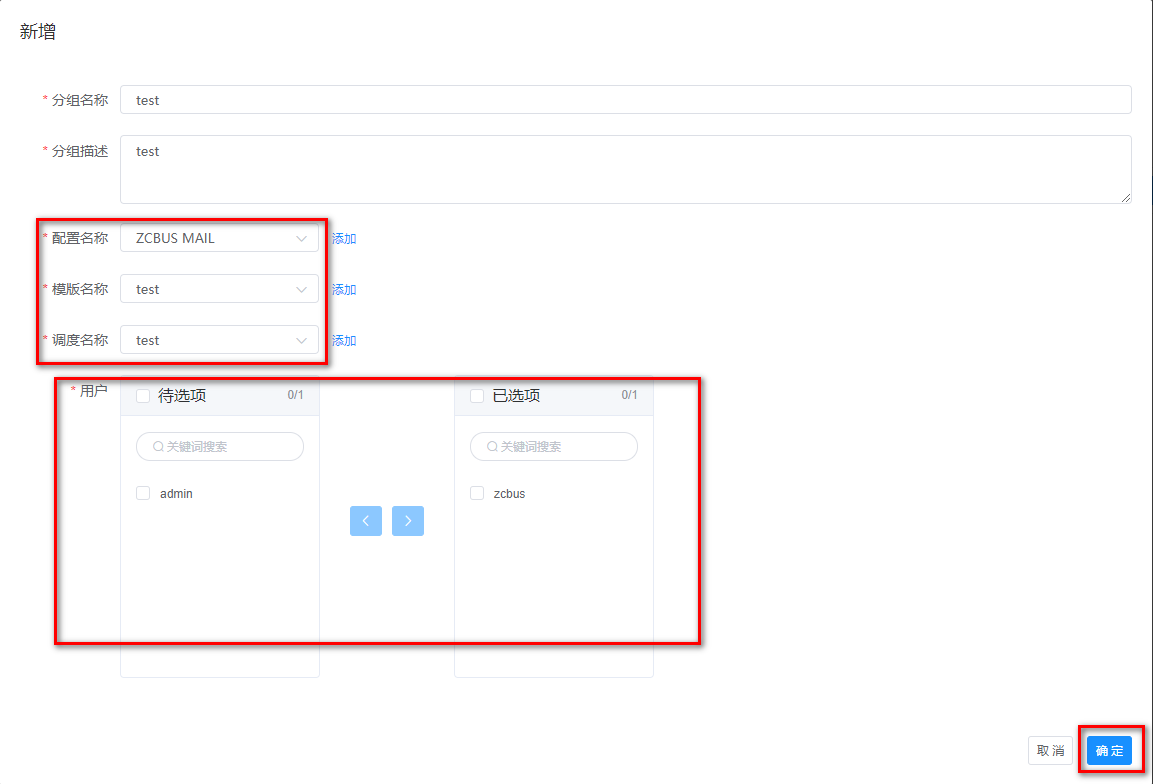This screenshot has width=1153, height=784.
Task: Expand the 调度名称 dropdown
Action: pos(219,340)
